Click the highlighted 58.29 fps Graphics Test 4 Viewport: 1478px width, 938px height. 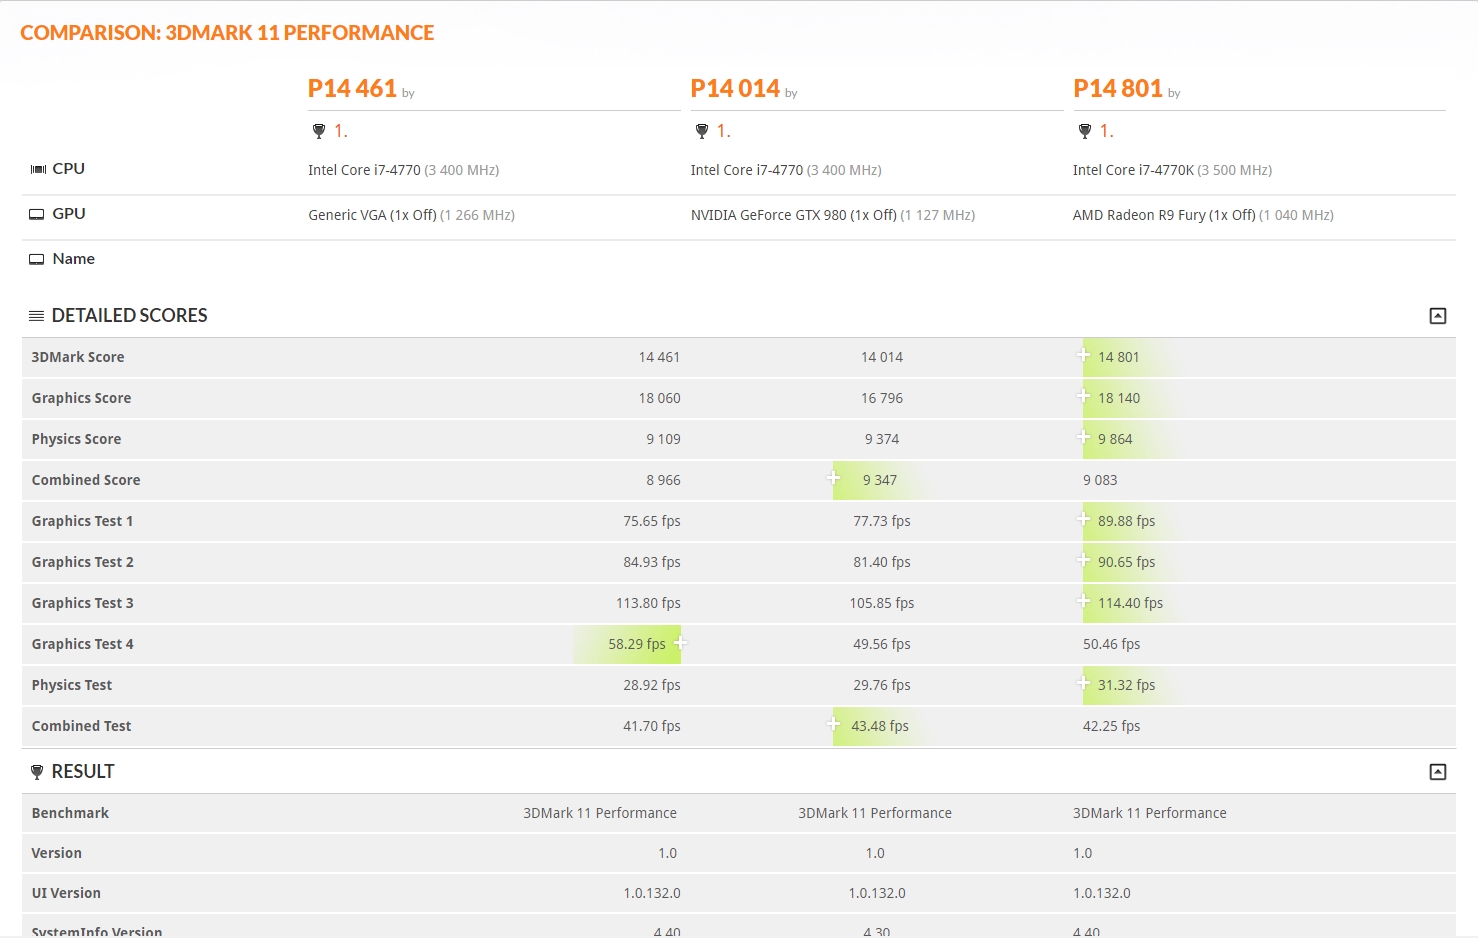tap(636, 644)
